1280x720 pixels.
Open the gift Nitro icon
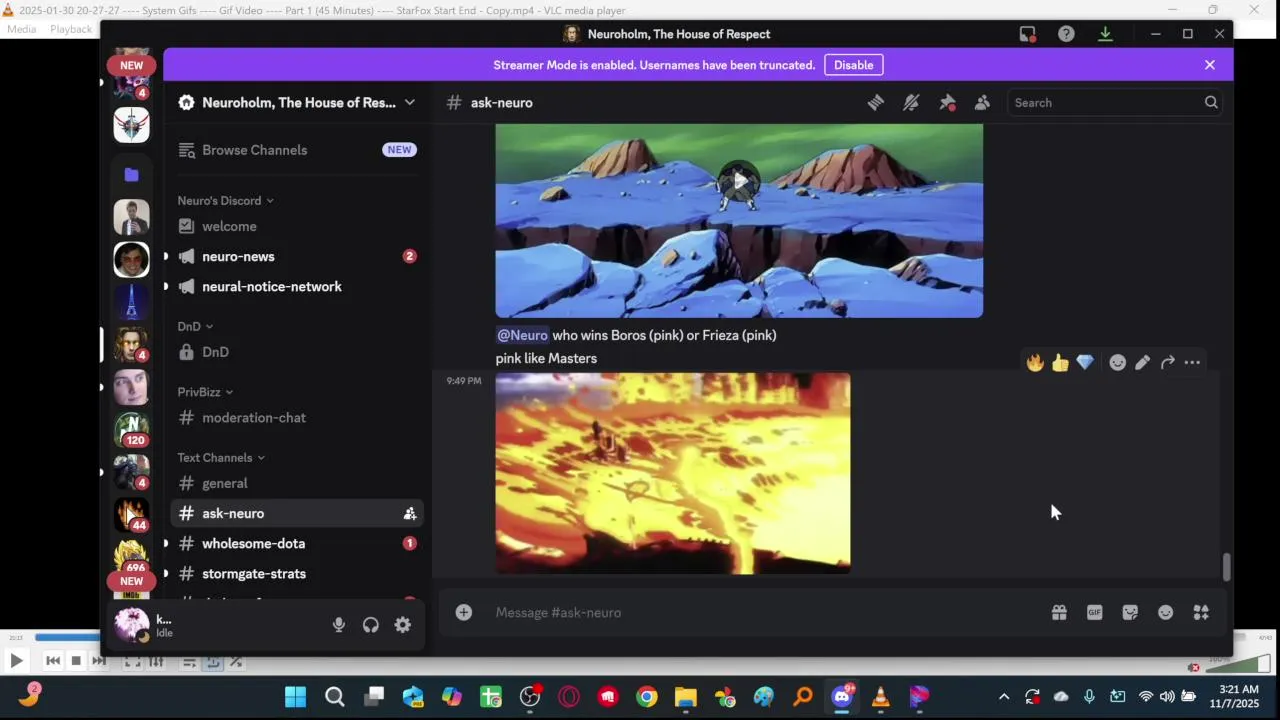tap(1059, 612)
